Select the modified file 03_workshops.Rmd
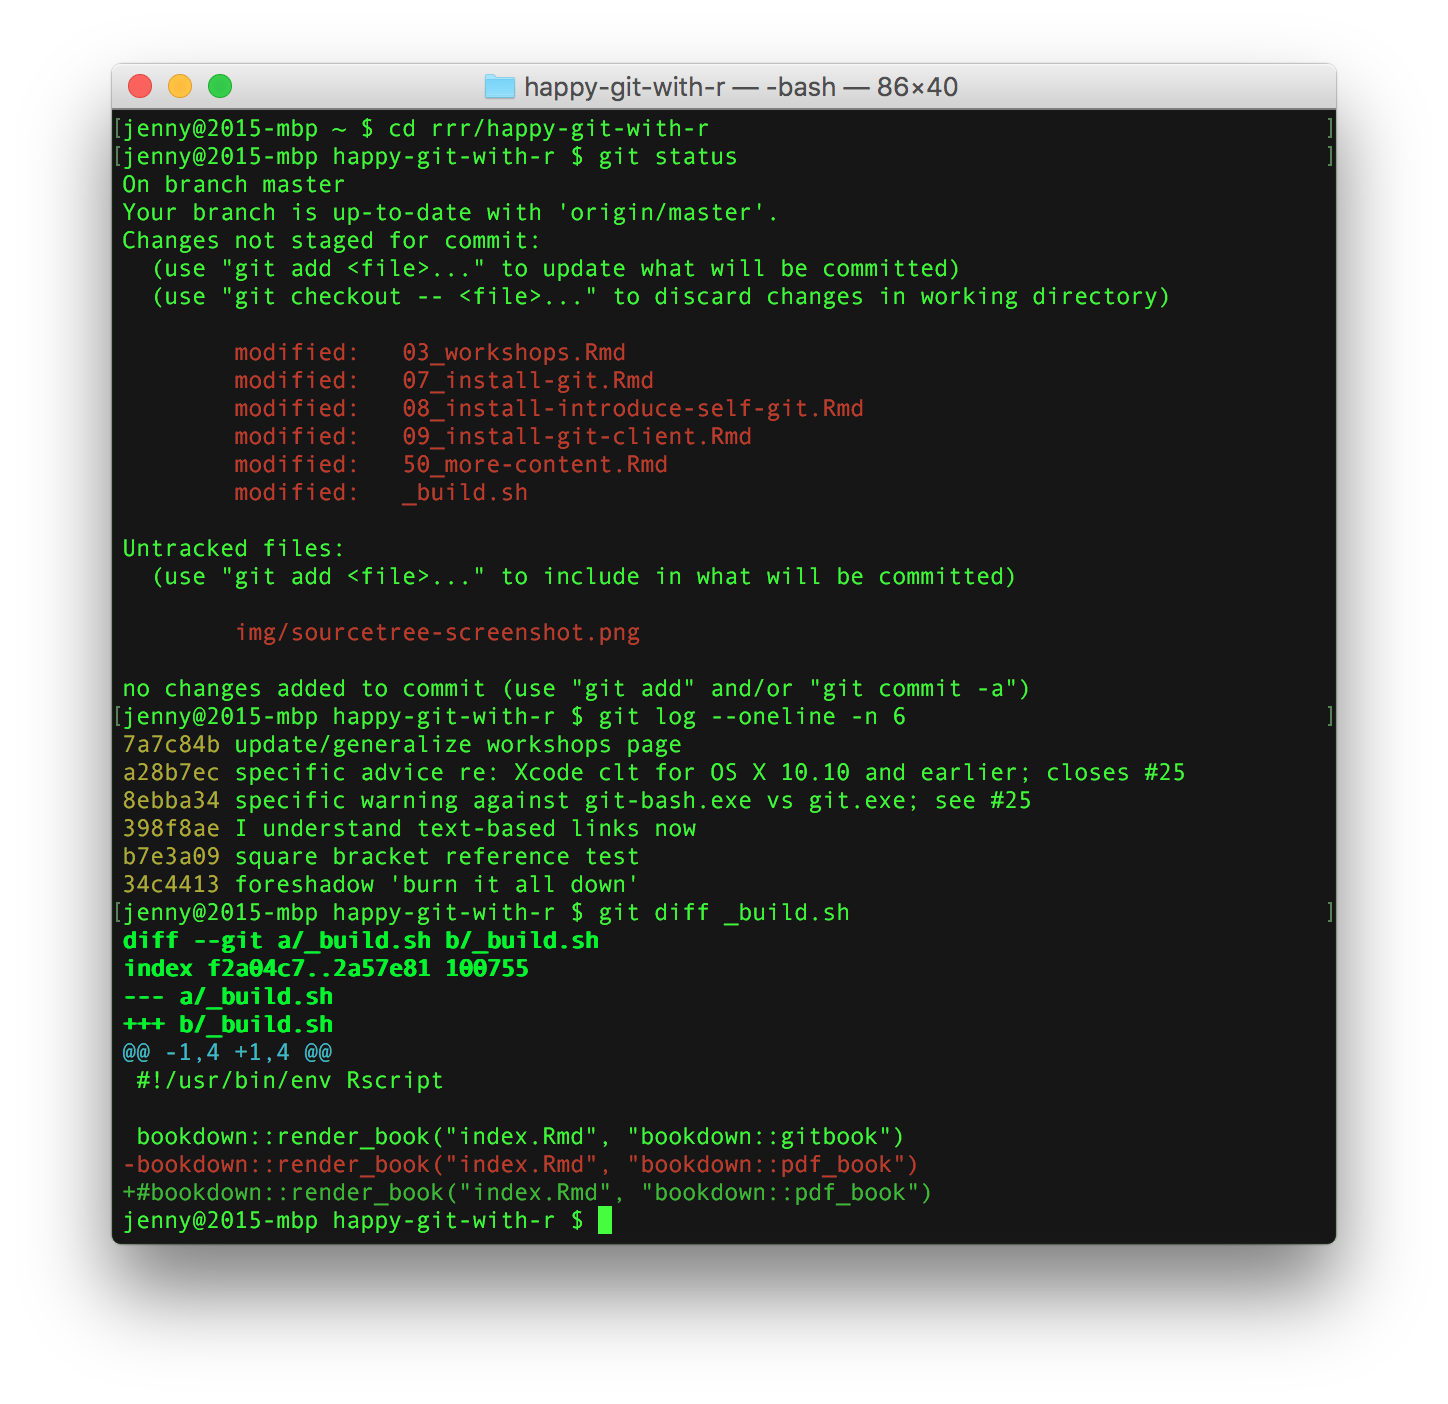Image resolution: width=1448 pixels, height=1404 pixels. 514,352
